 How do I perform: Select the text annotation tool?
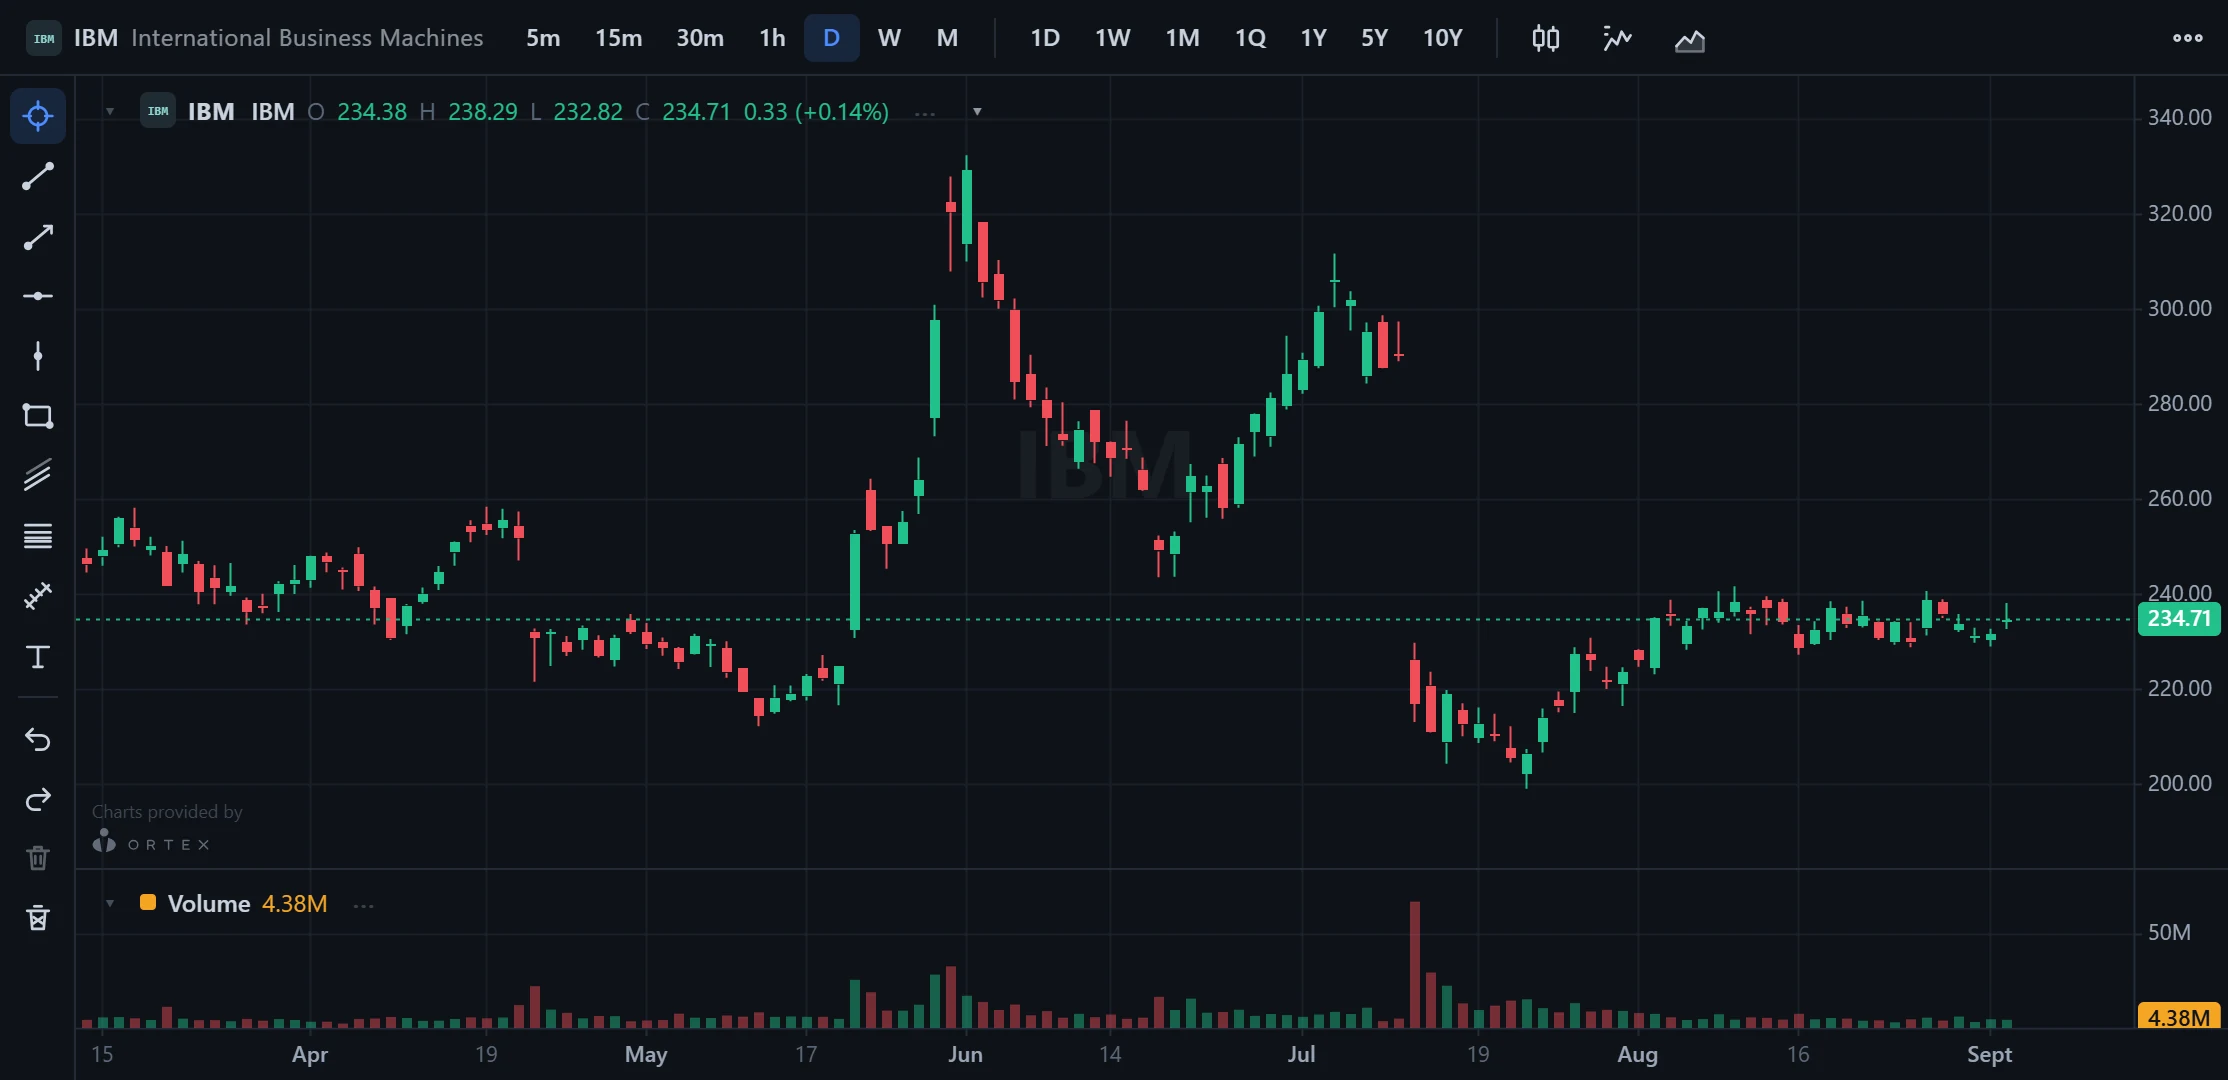[x=38, y=657]
